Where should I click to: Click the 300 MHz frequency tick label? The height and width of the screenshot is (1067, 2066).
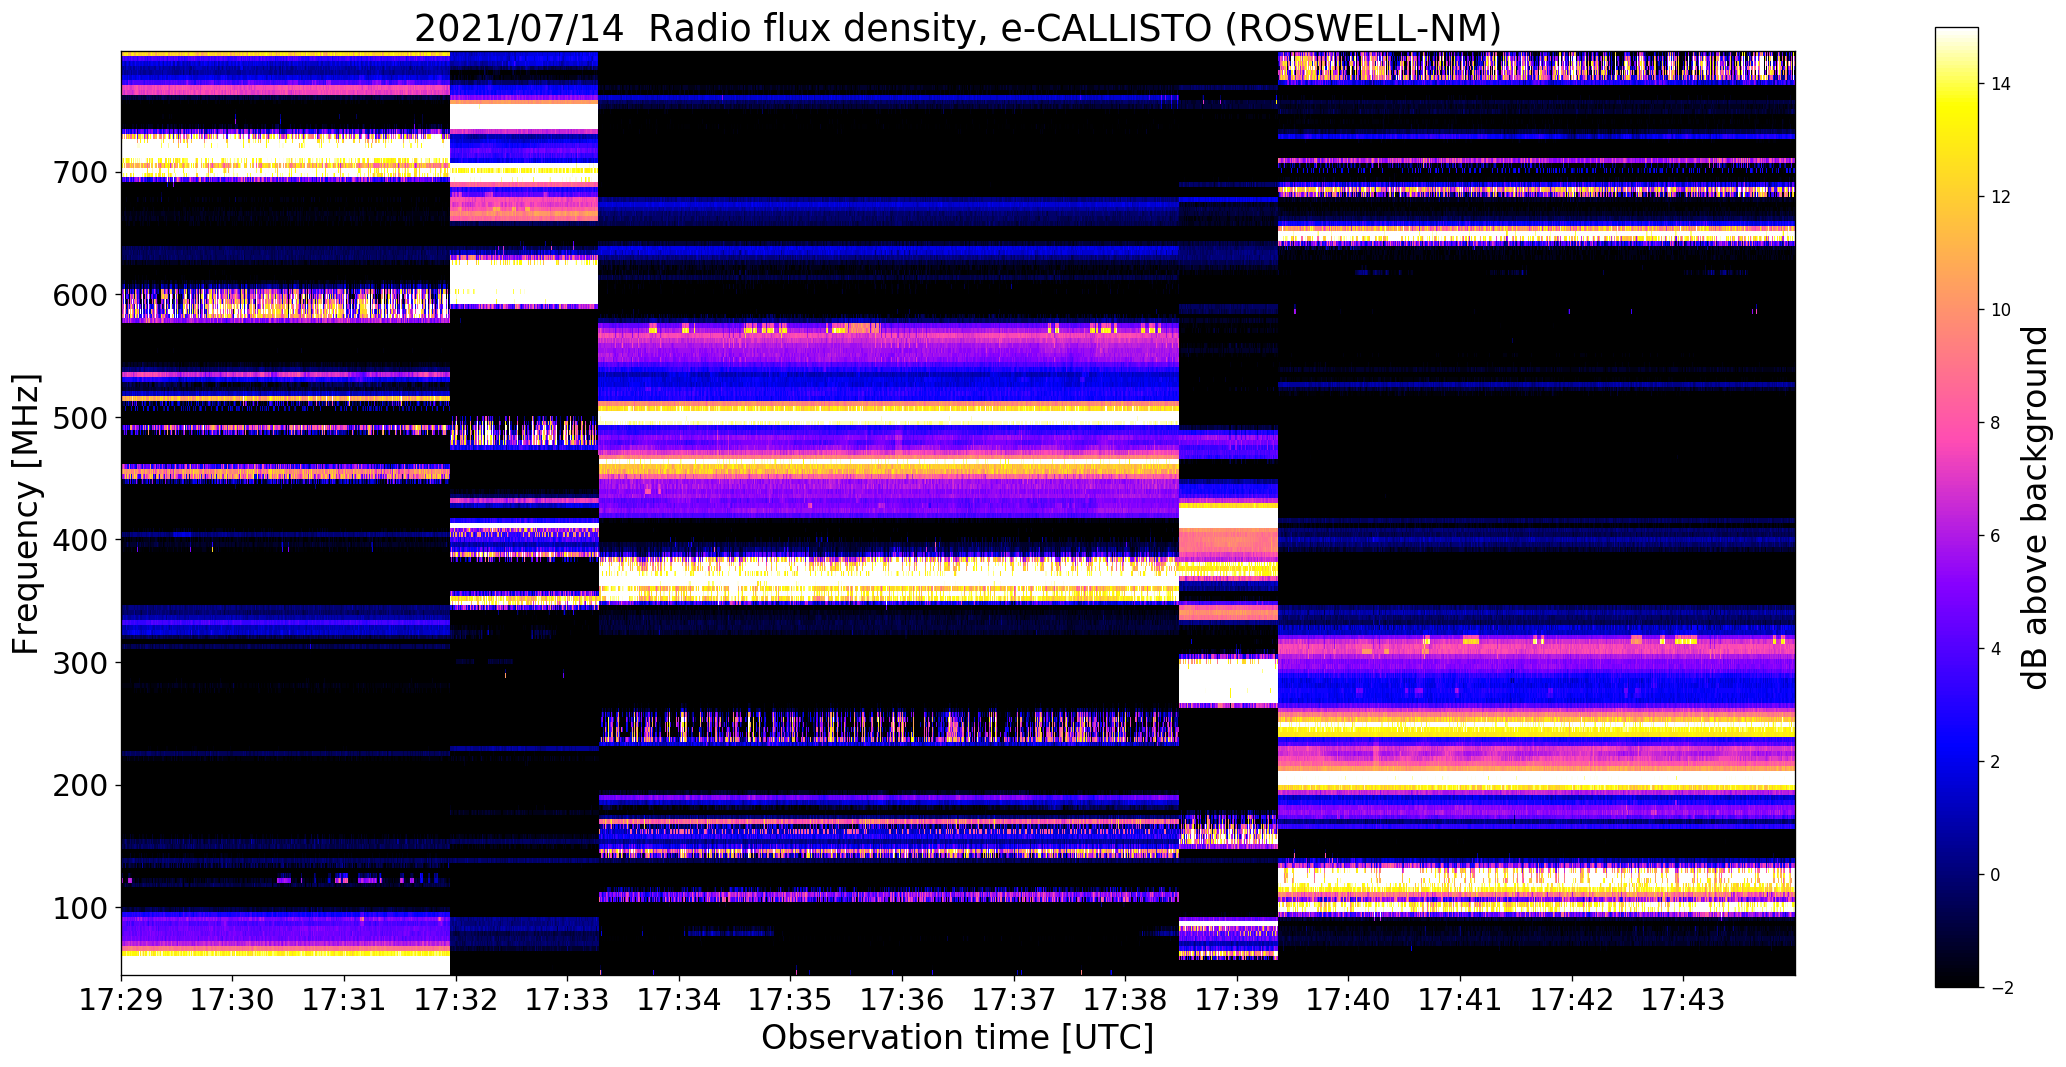coord(79,662)
